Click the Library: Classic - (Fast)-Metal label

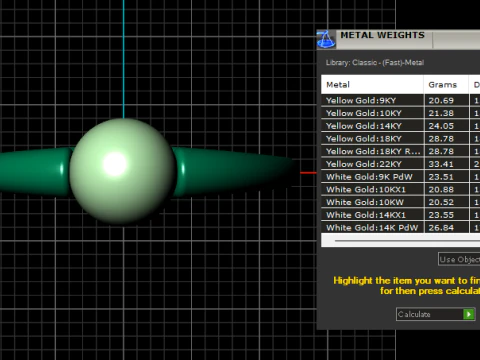[375, 63]
